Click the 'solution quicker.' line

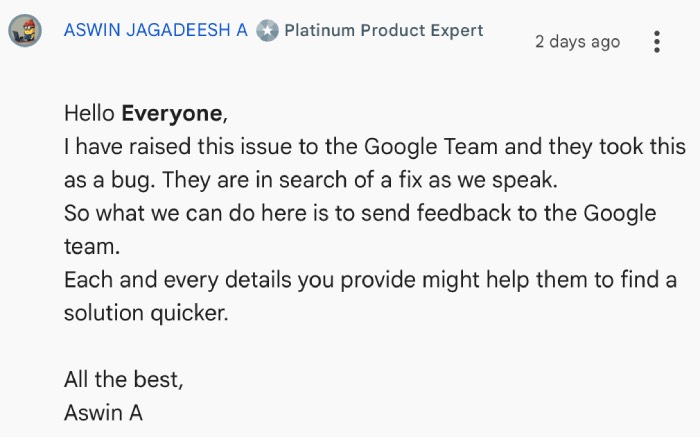click(x=146, y=314)
